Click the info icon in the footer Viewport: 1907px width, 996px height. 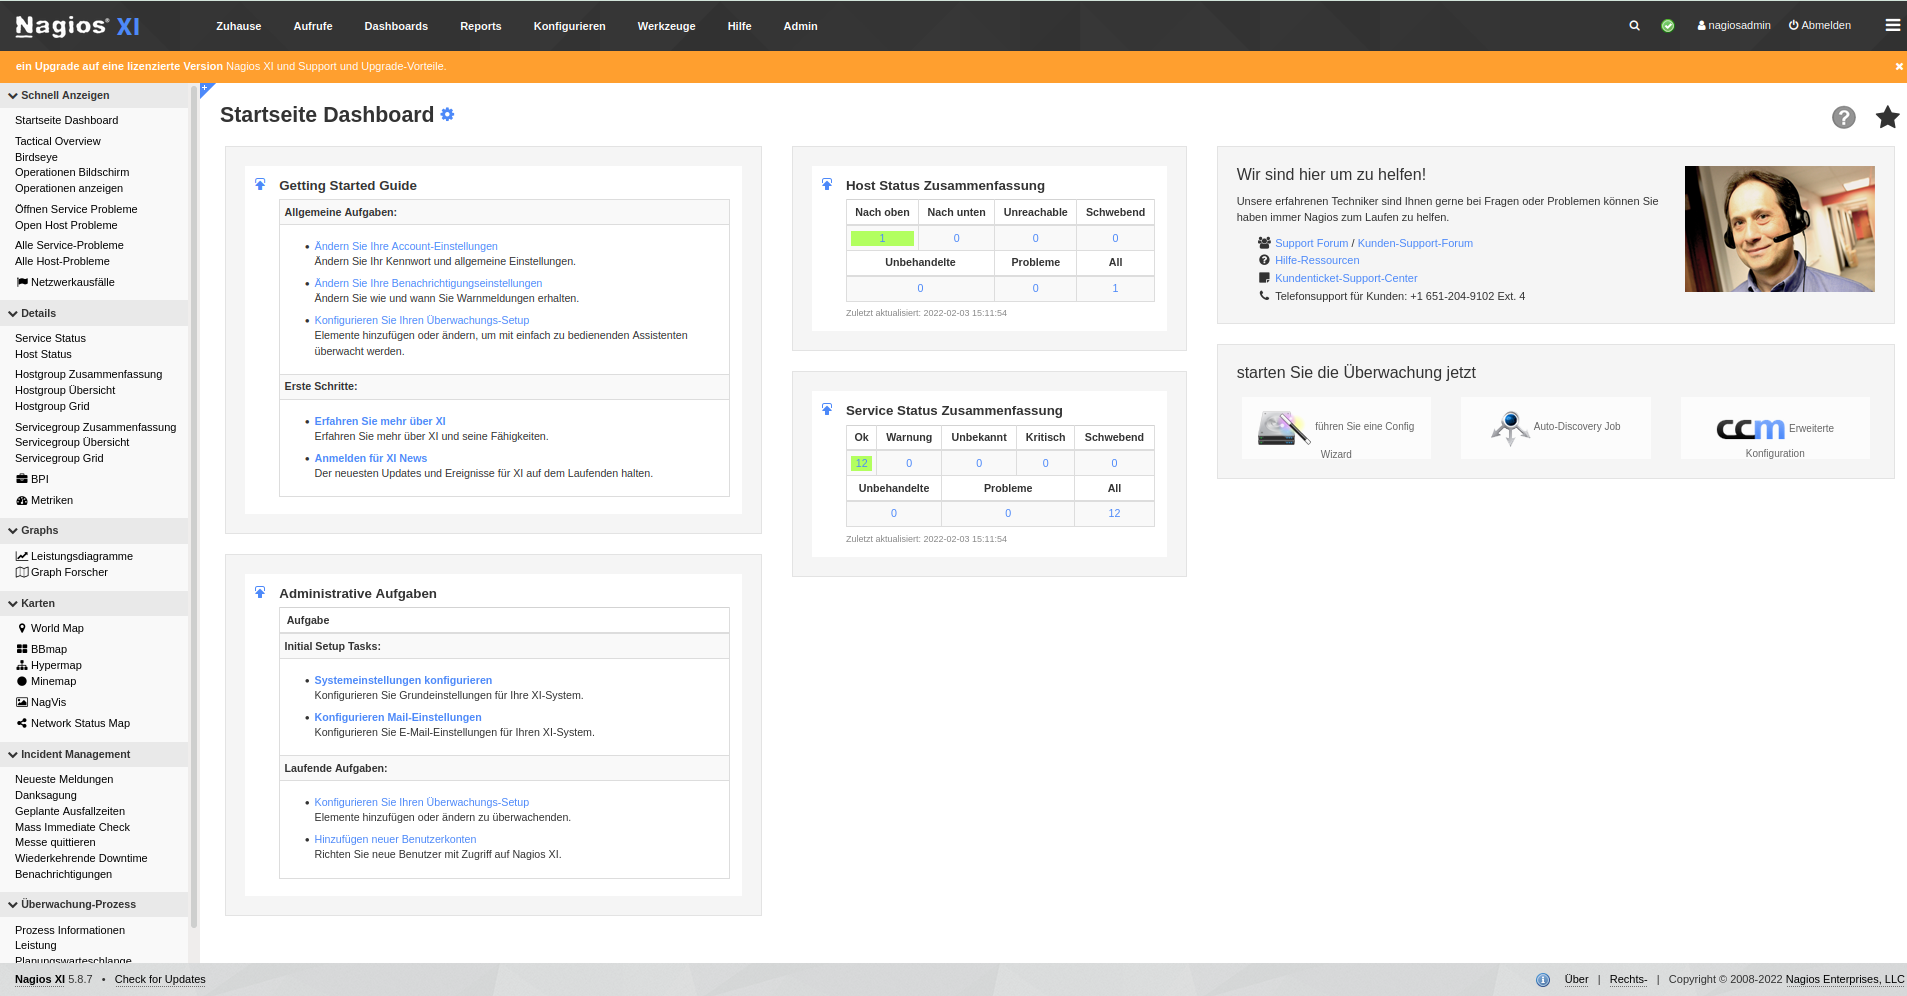(1542, 980)
